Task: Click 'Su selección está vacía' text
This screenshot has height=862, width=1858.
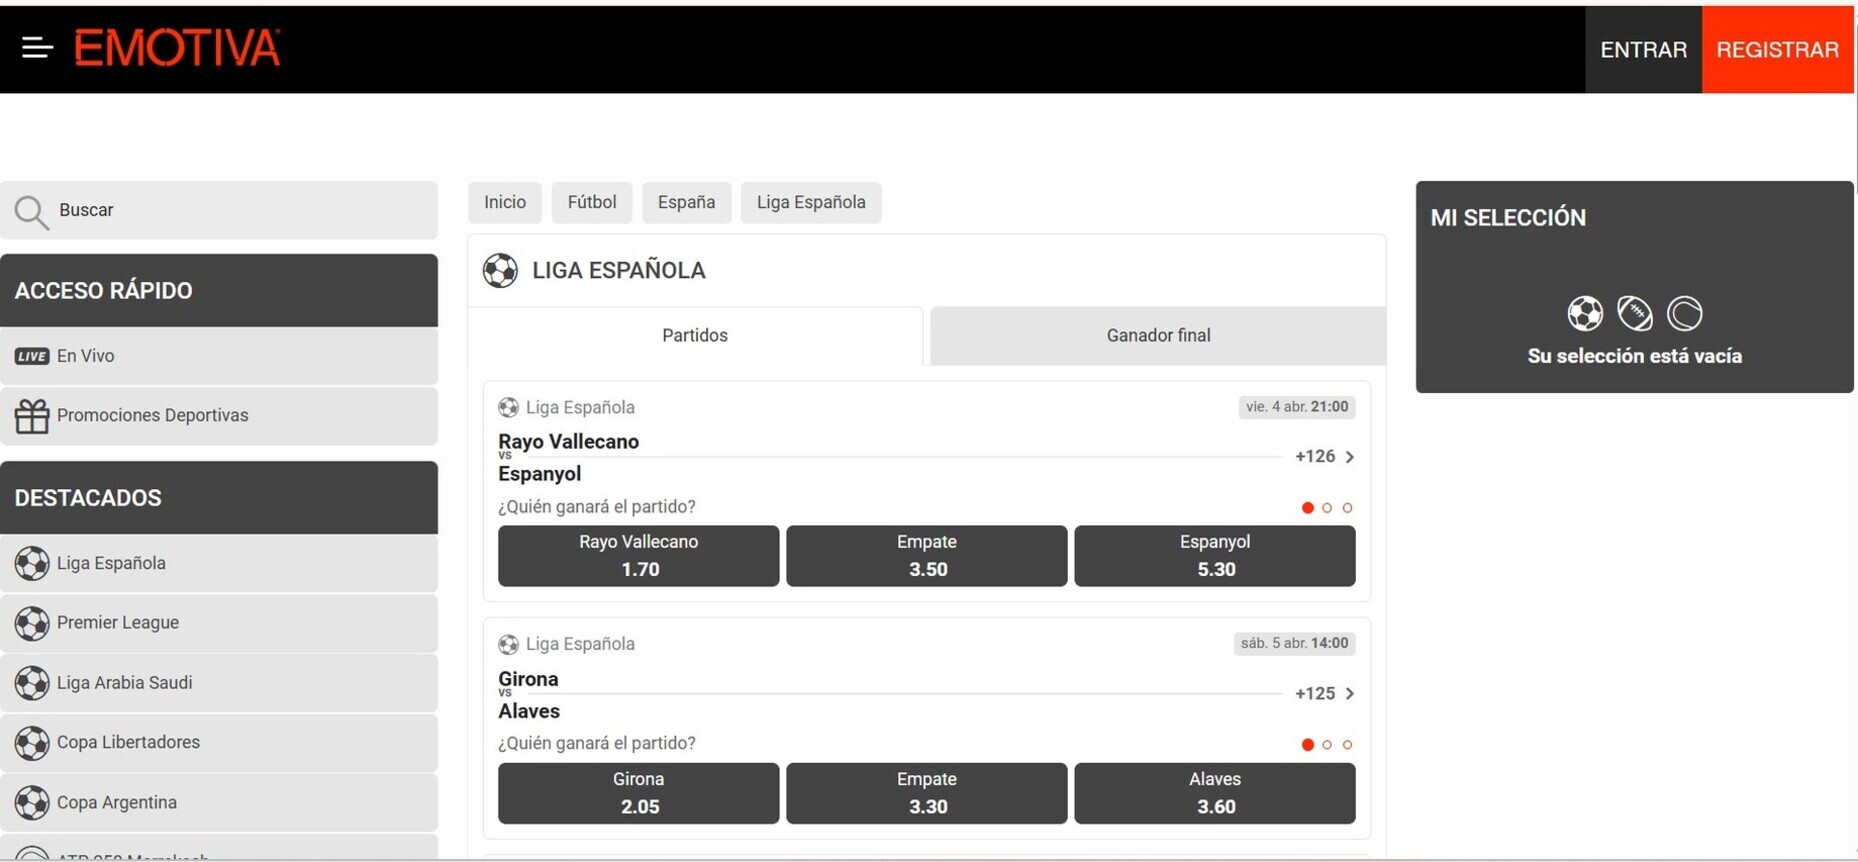Action: (x=1634, y=357)
